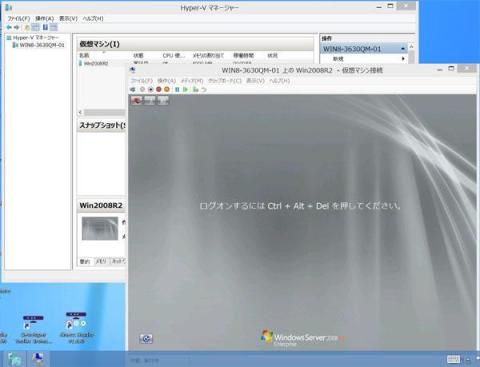Click the 稼働時間 column header
480x367 pixels.
[243, 55]
